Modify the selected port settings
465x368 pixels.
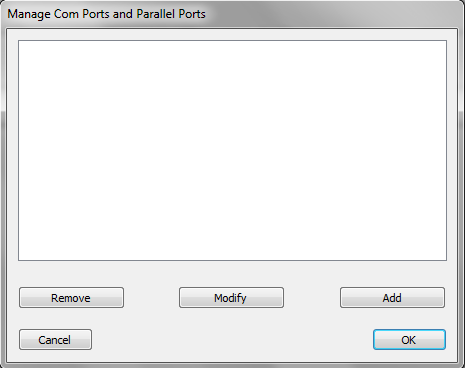(x=231, y=297)
